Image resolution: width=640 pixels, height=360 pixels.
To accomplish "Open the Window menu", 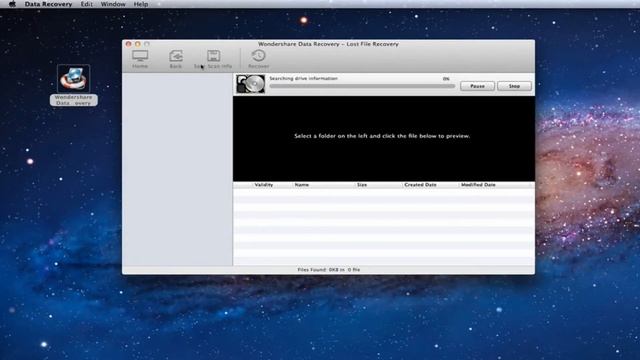I will pos(113,4).
